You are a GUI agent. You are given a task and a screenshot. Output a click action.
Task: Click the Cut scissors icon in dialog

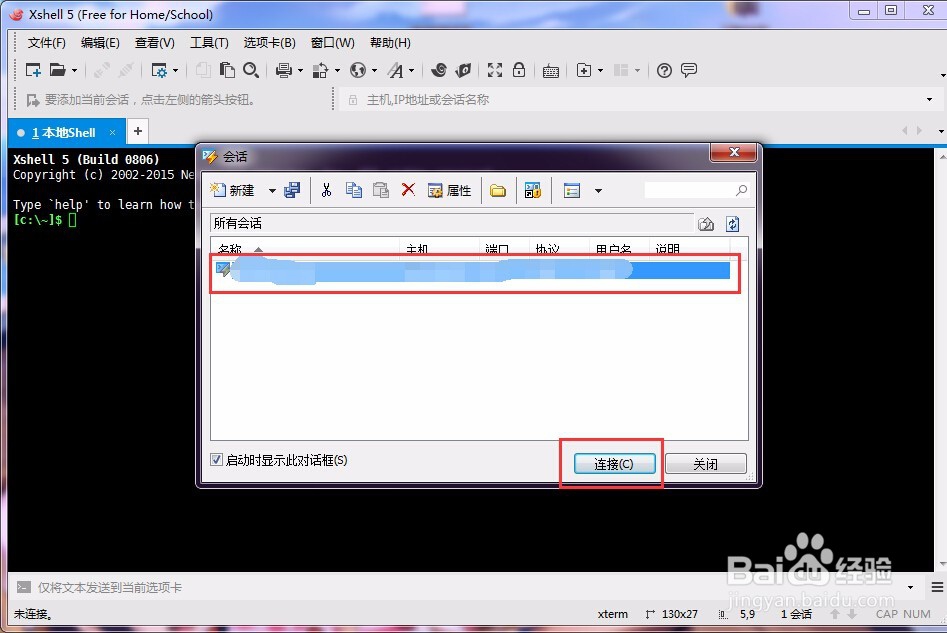pos(326,190)
